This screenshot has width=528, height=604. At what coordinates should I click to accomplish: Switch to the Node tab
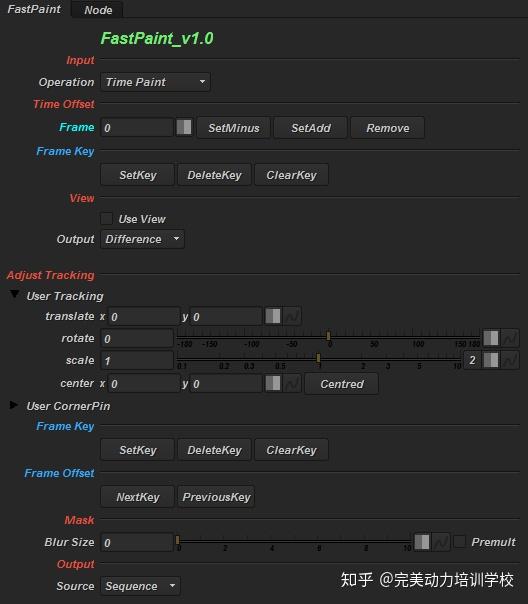(98, 10)
